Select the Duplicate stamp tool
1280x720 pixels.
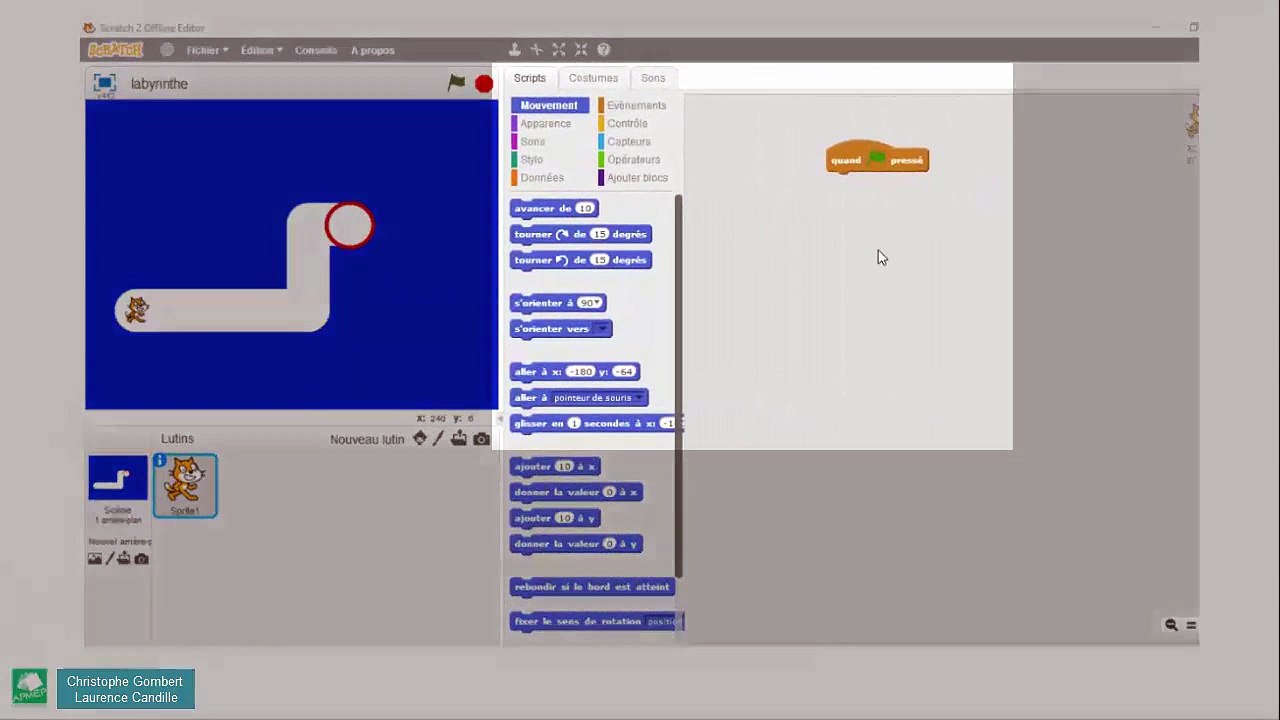click(x=515, y=50)
